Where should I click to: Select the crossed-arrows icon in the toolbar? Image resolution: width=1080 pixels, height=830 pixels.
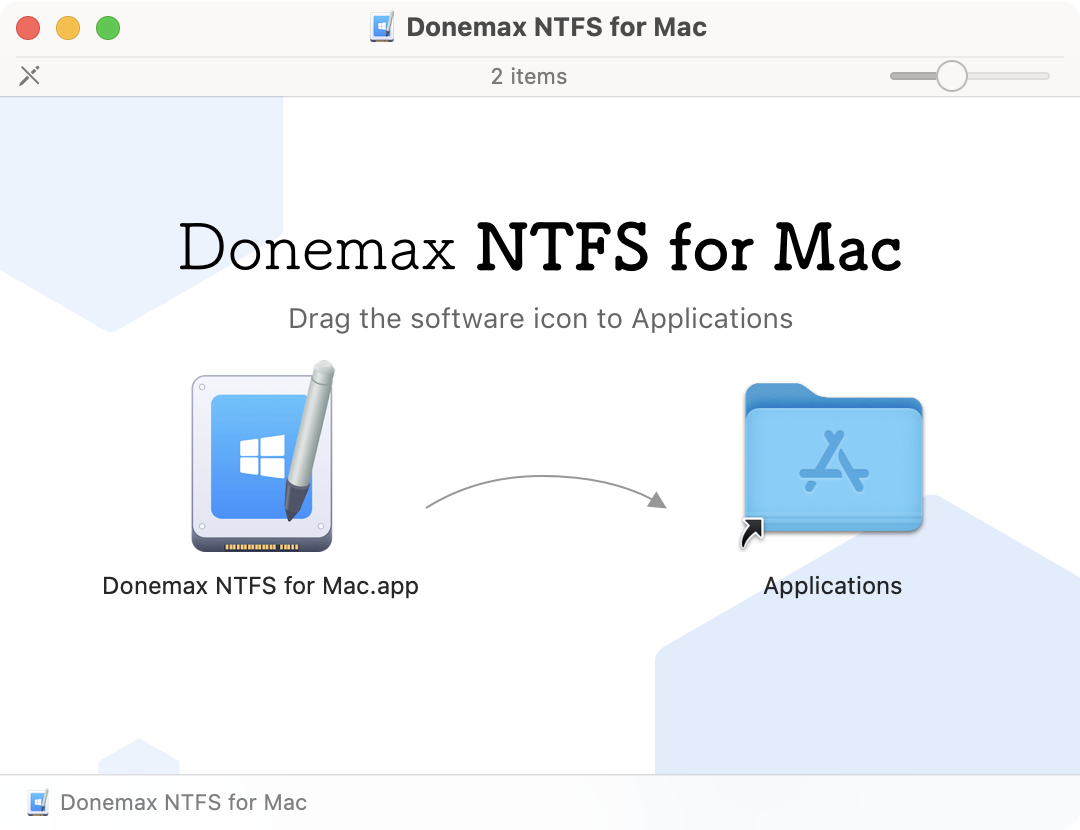click(x=29, y=75)
